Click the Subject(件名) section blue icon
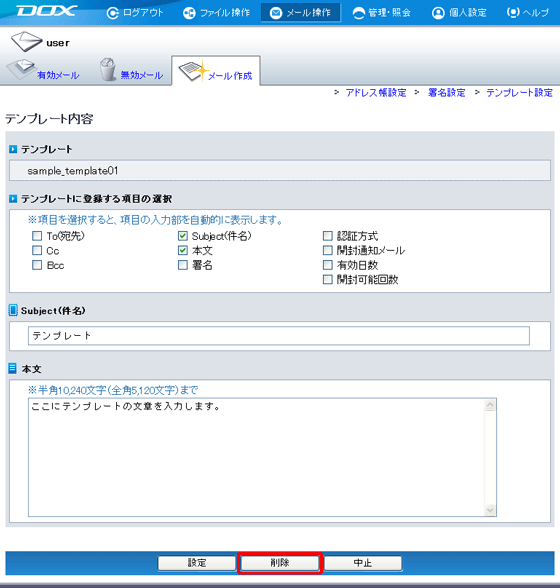The width and height of the screenshot is (560, 588). [x=13, y=310]
